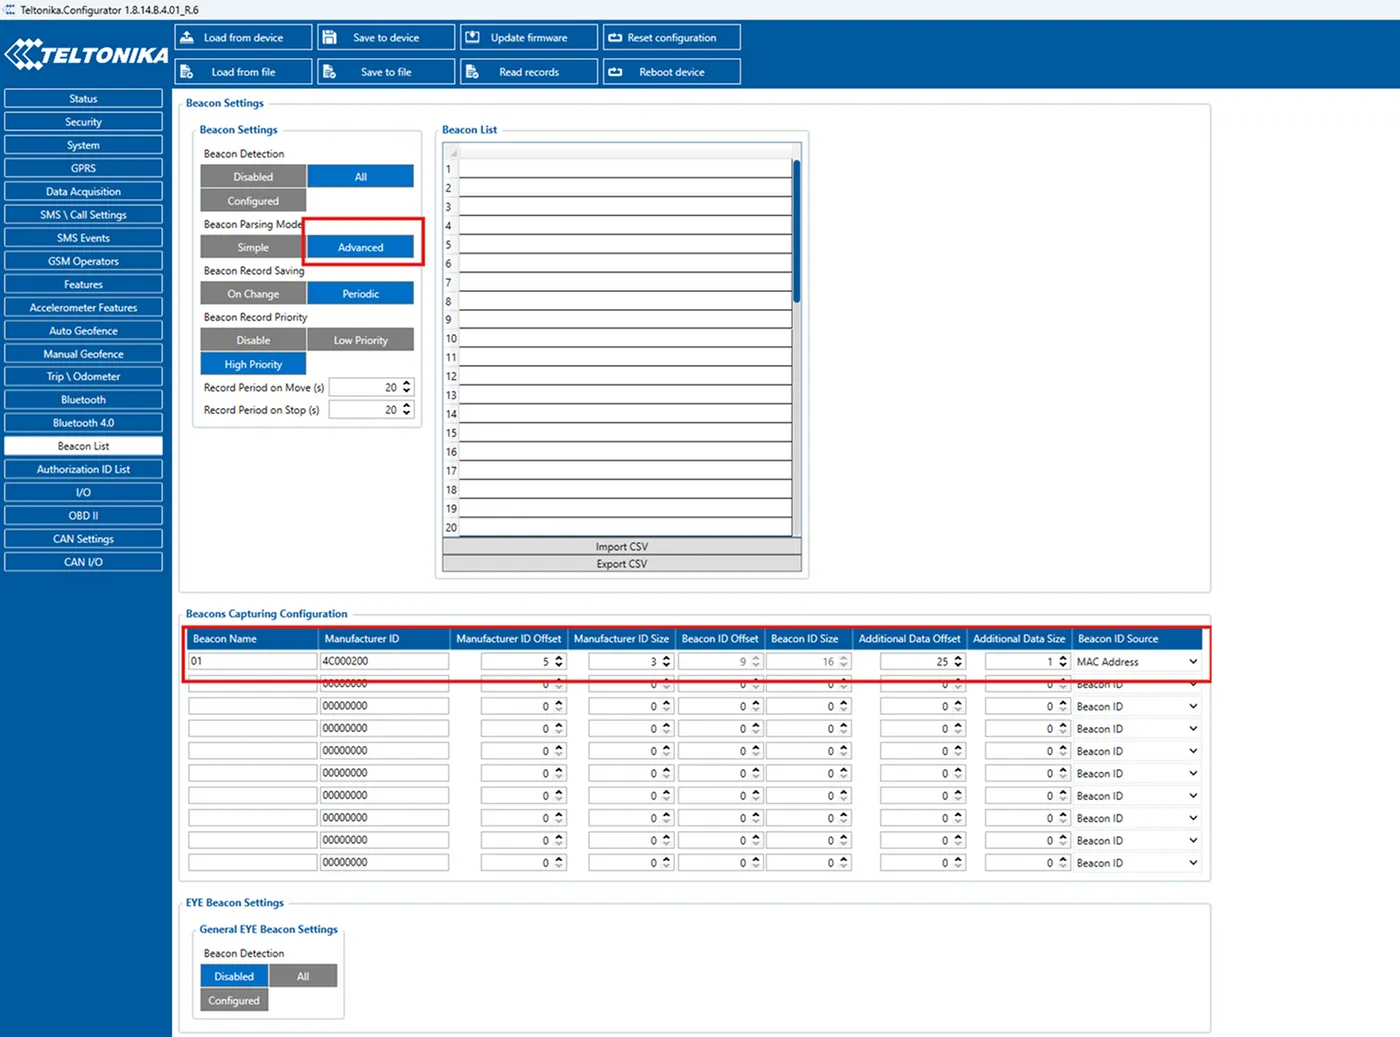Click Manufacturer ID field with 4C000200
Screen dimensions: 1400x1037
384,661
